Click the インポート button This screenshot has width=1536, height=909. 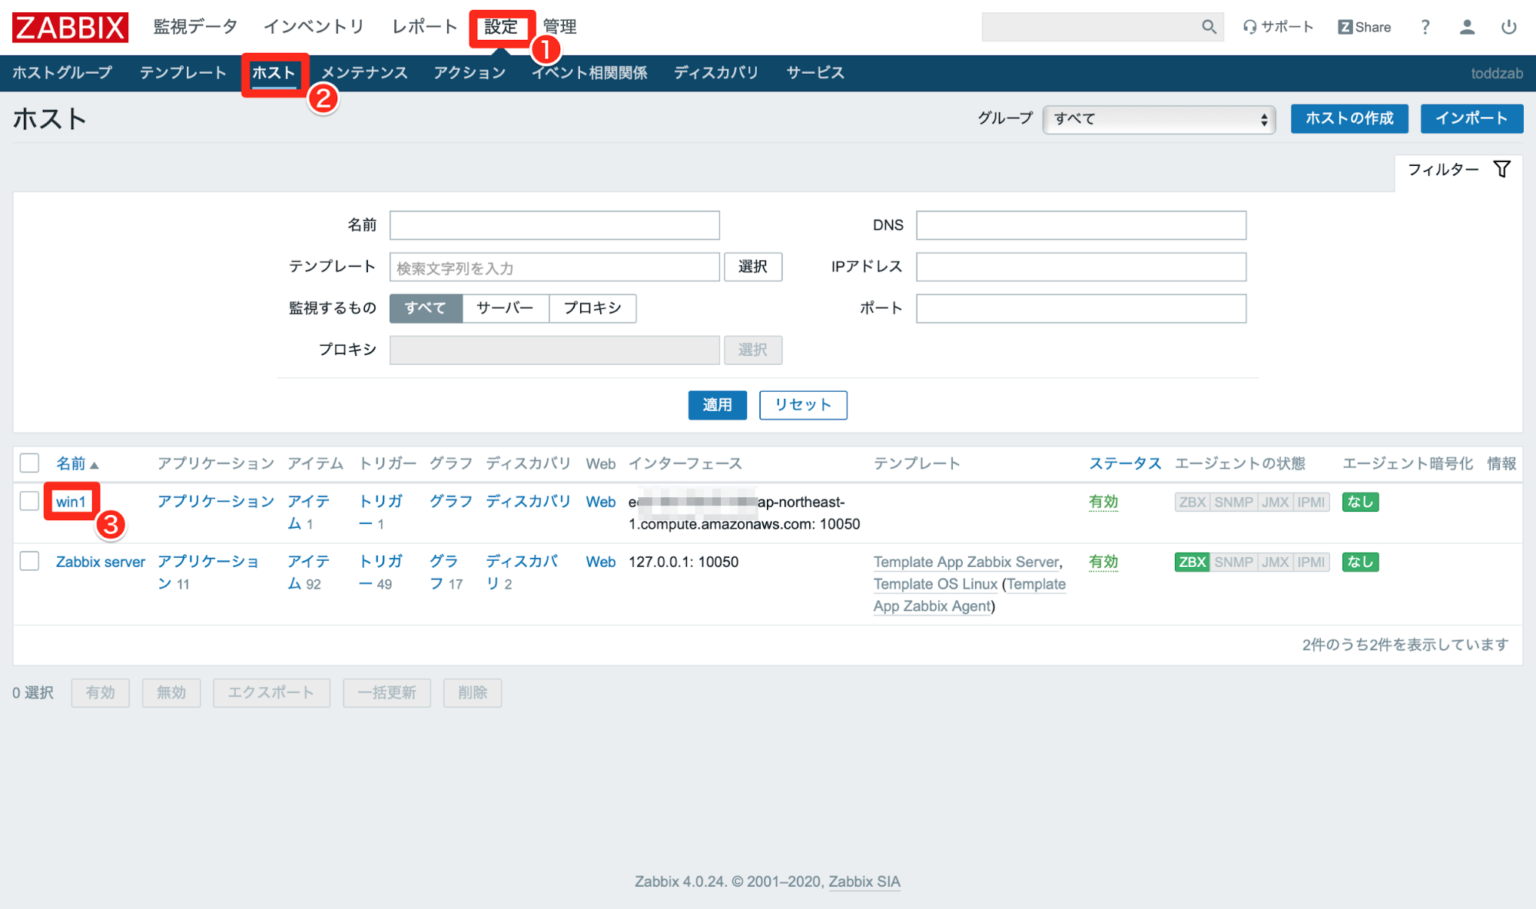point(1472,118)
